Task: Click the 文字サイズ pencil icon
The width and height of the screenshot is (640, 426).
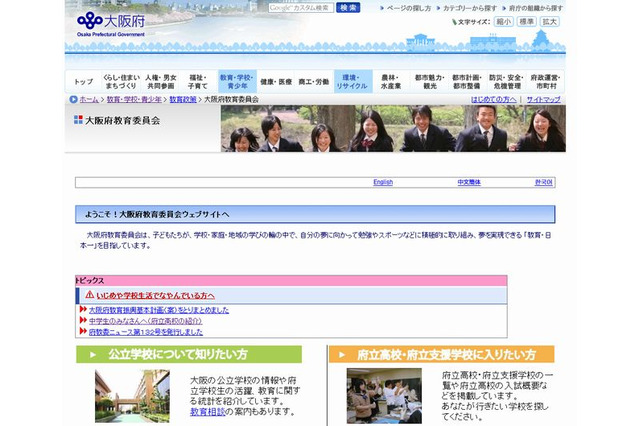Action: tap(454, 22)
